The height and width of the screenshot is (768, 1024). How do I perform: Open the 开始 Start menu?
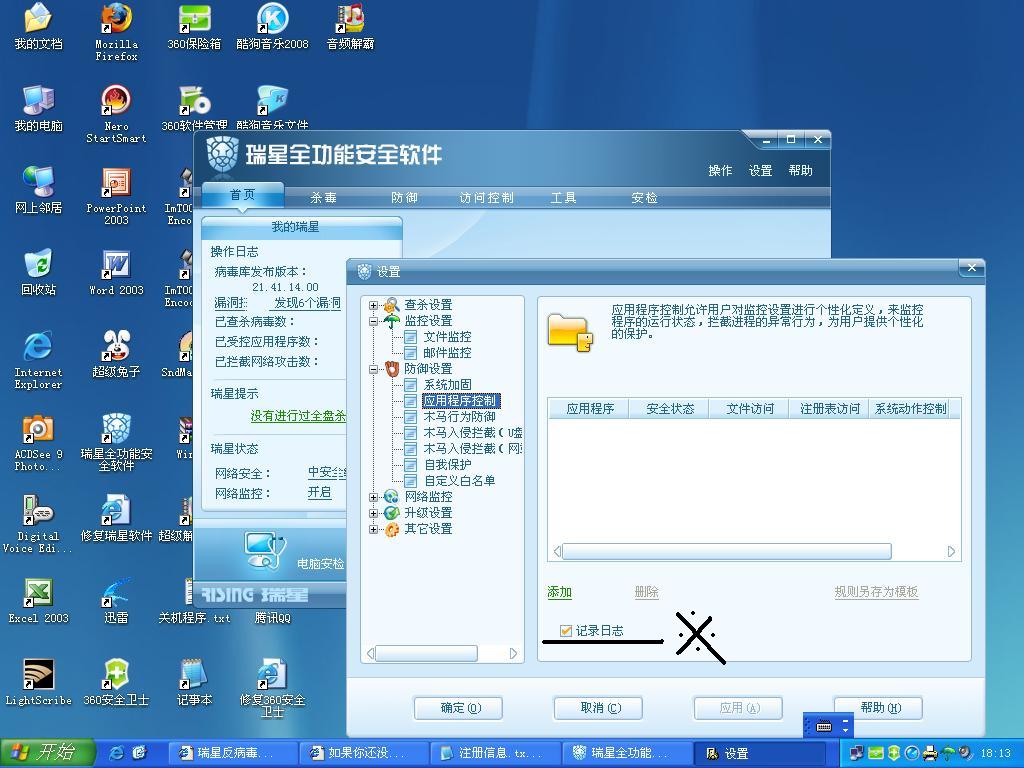click(x=48, y=753)
